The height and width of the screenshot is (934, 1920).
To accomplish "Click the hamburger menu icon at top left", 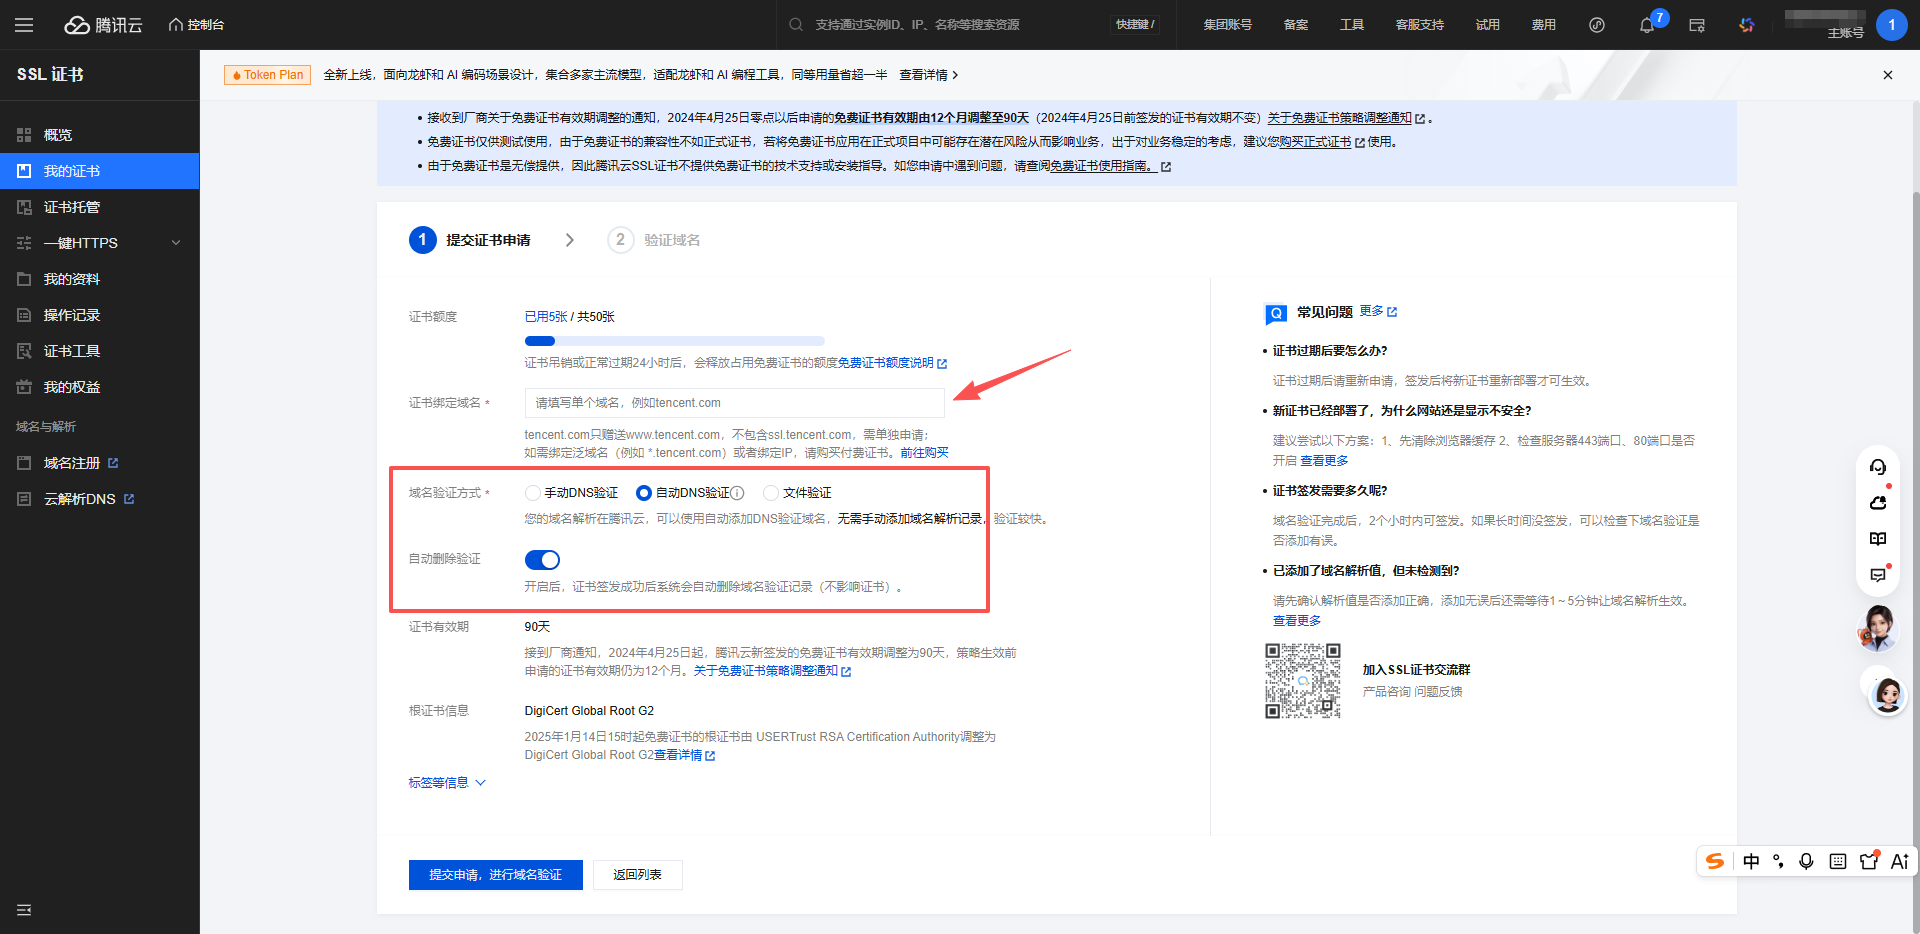I will pyautogui.click(x=24, y=25).
